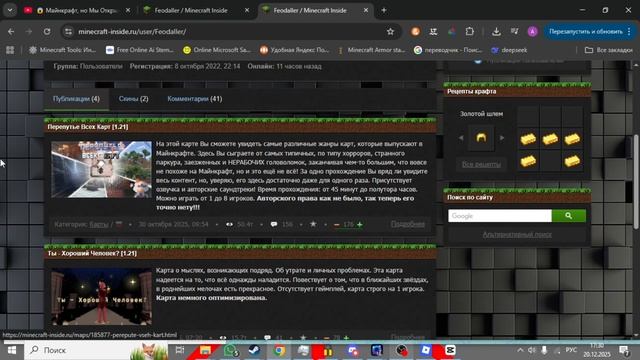Open the Удобная Яндекс bookmark
Image resolution: width=640 pixels, height=360 pixels.
coord(294,50)
